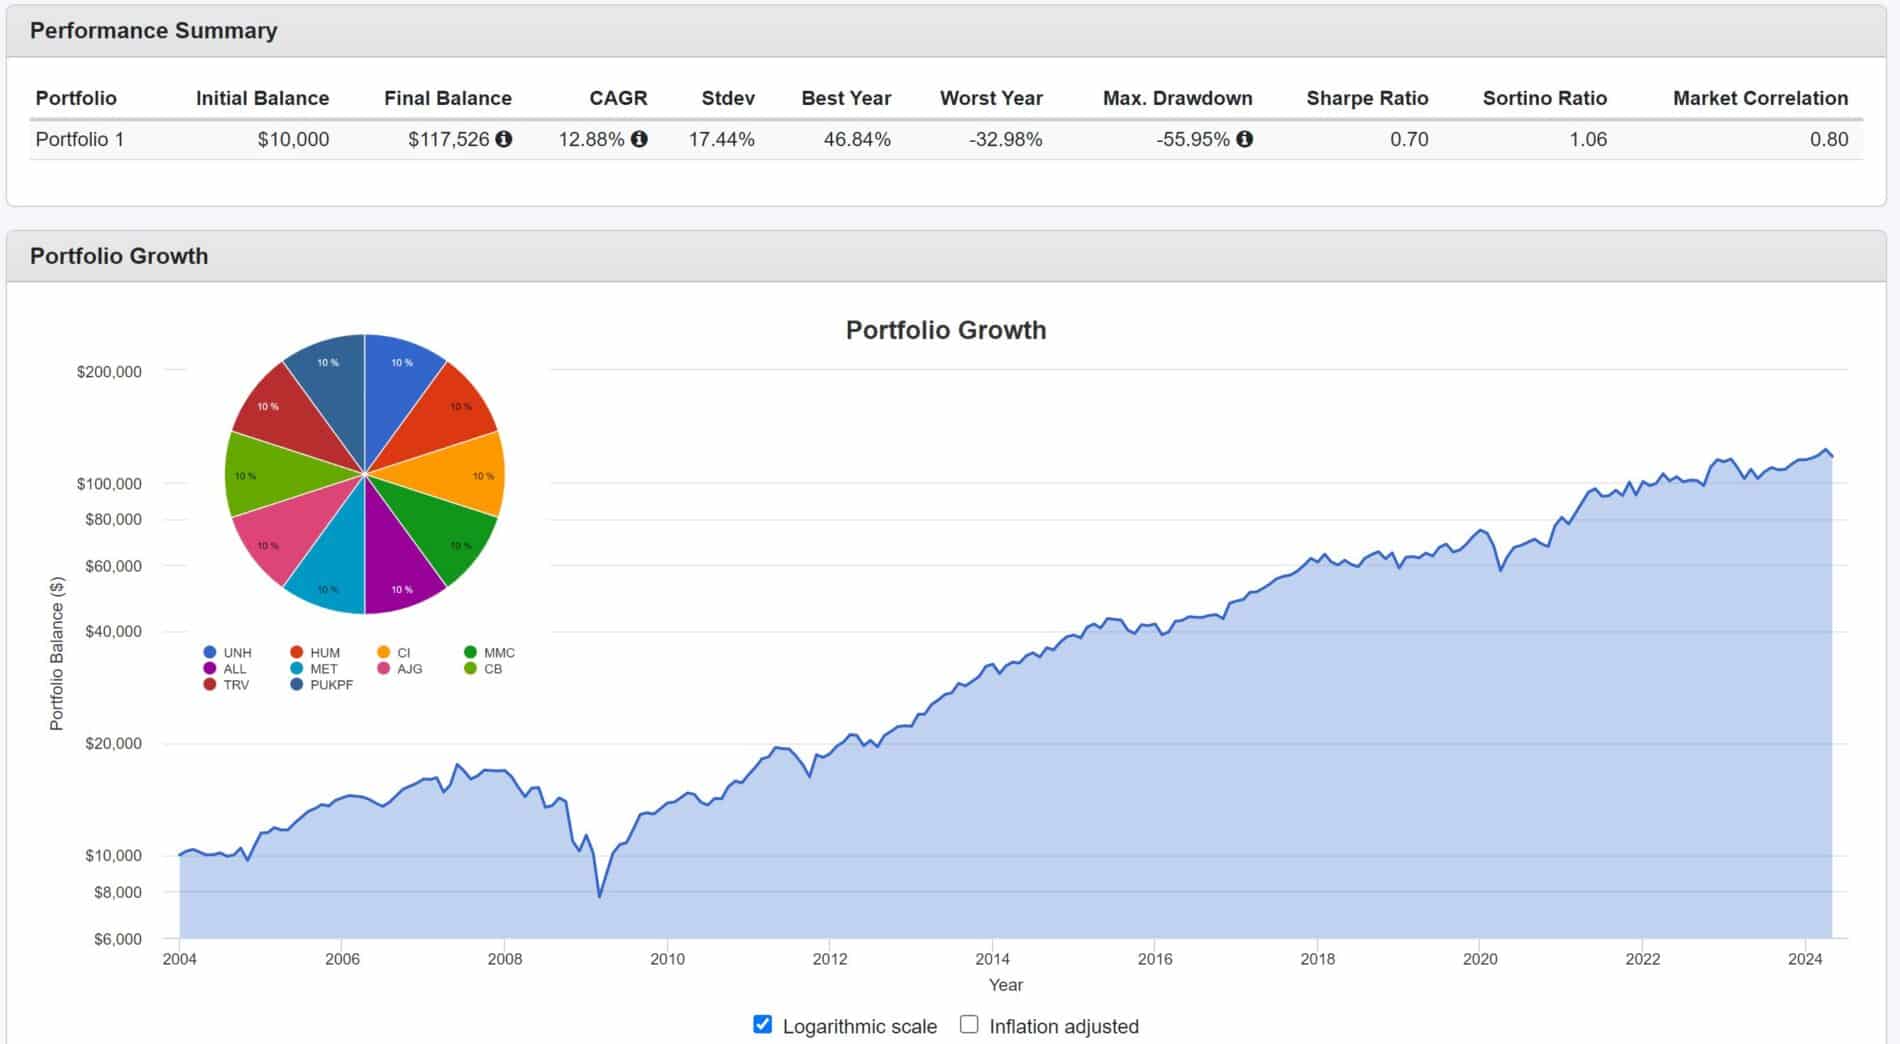Click the Sortino Ratio column header
This screenshot has height=1044, width=1900.
1544,98
